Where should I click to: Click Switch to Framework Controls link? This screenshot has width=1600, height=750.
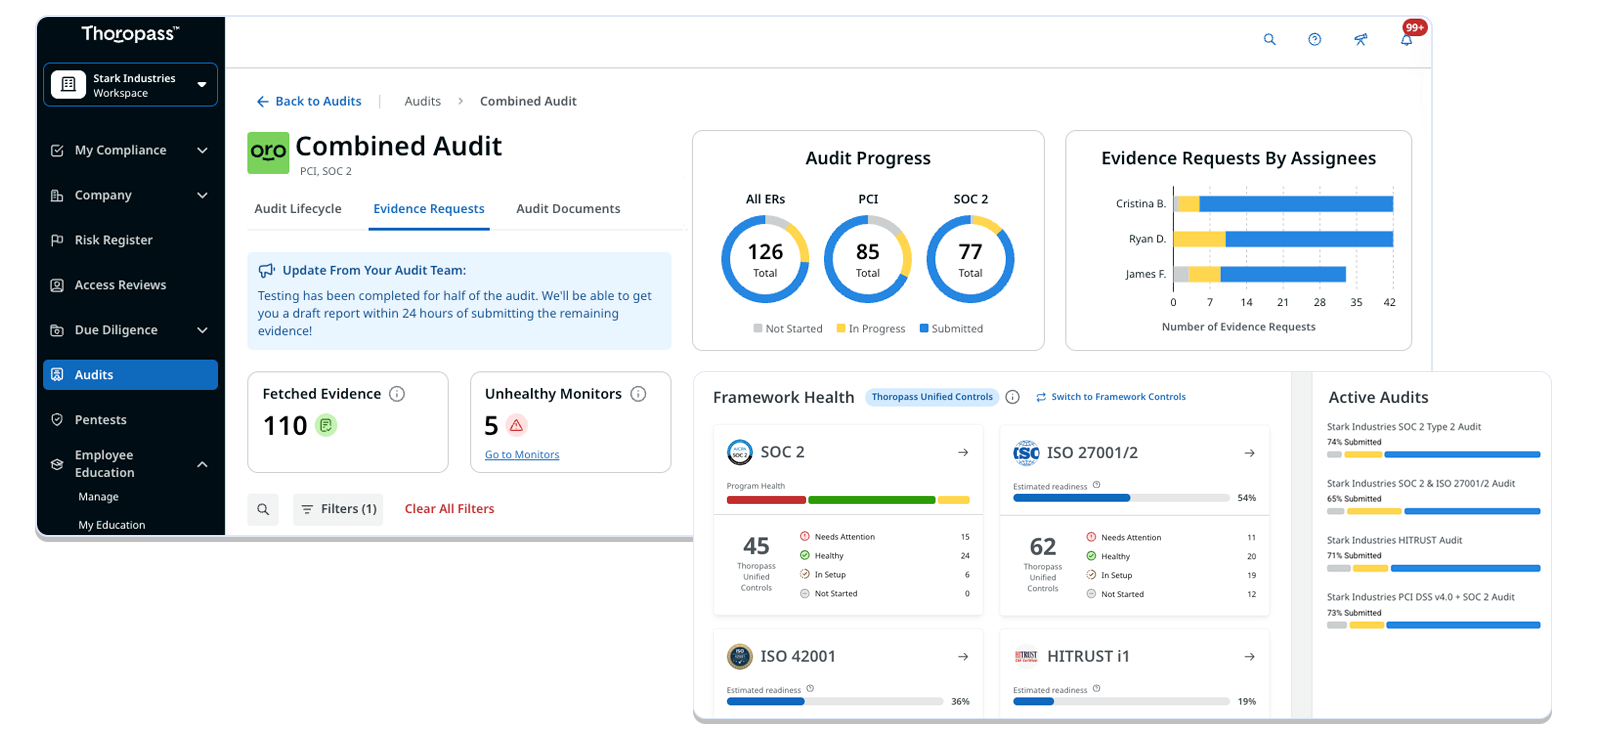(x=1111, y=397)
